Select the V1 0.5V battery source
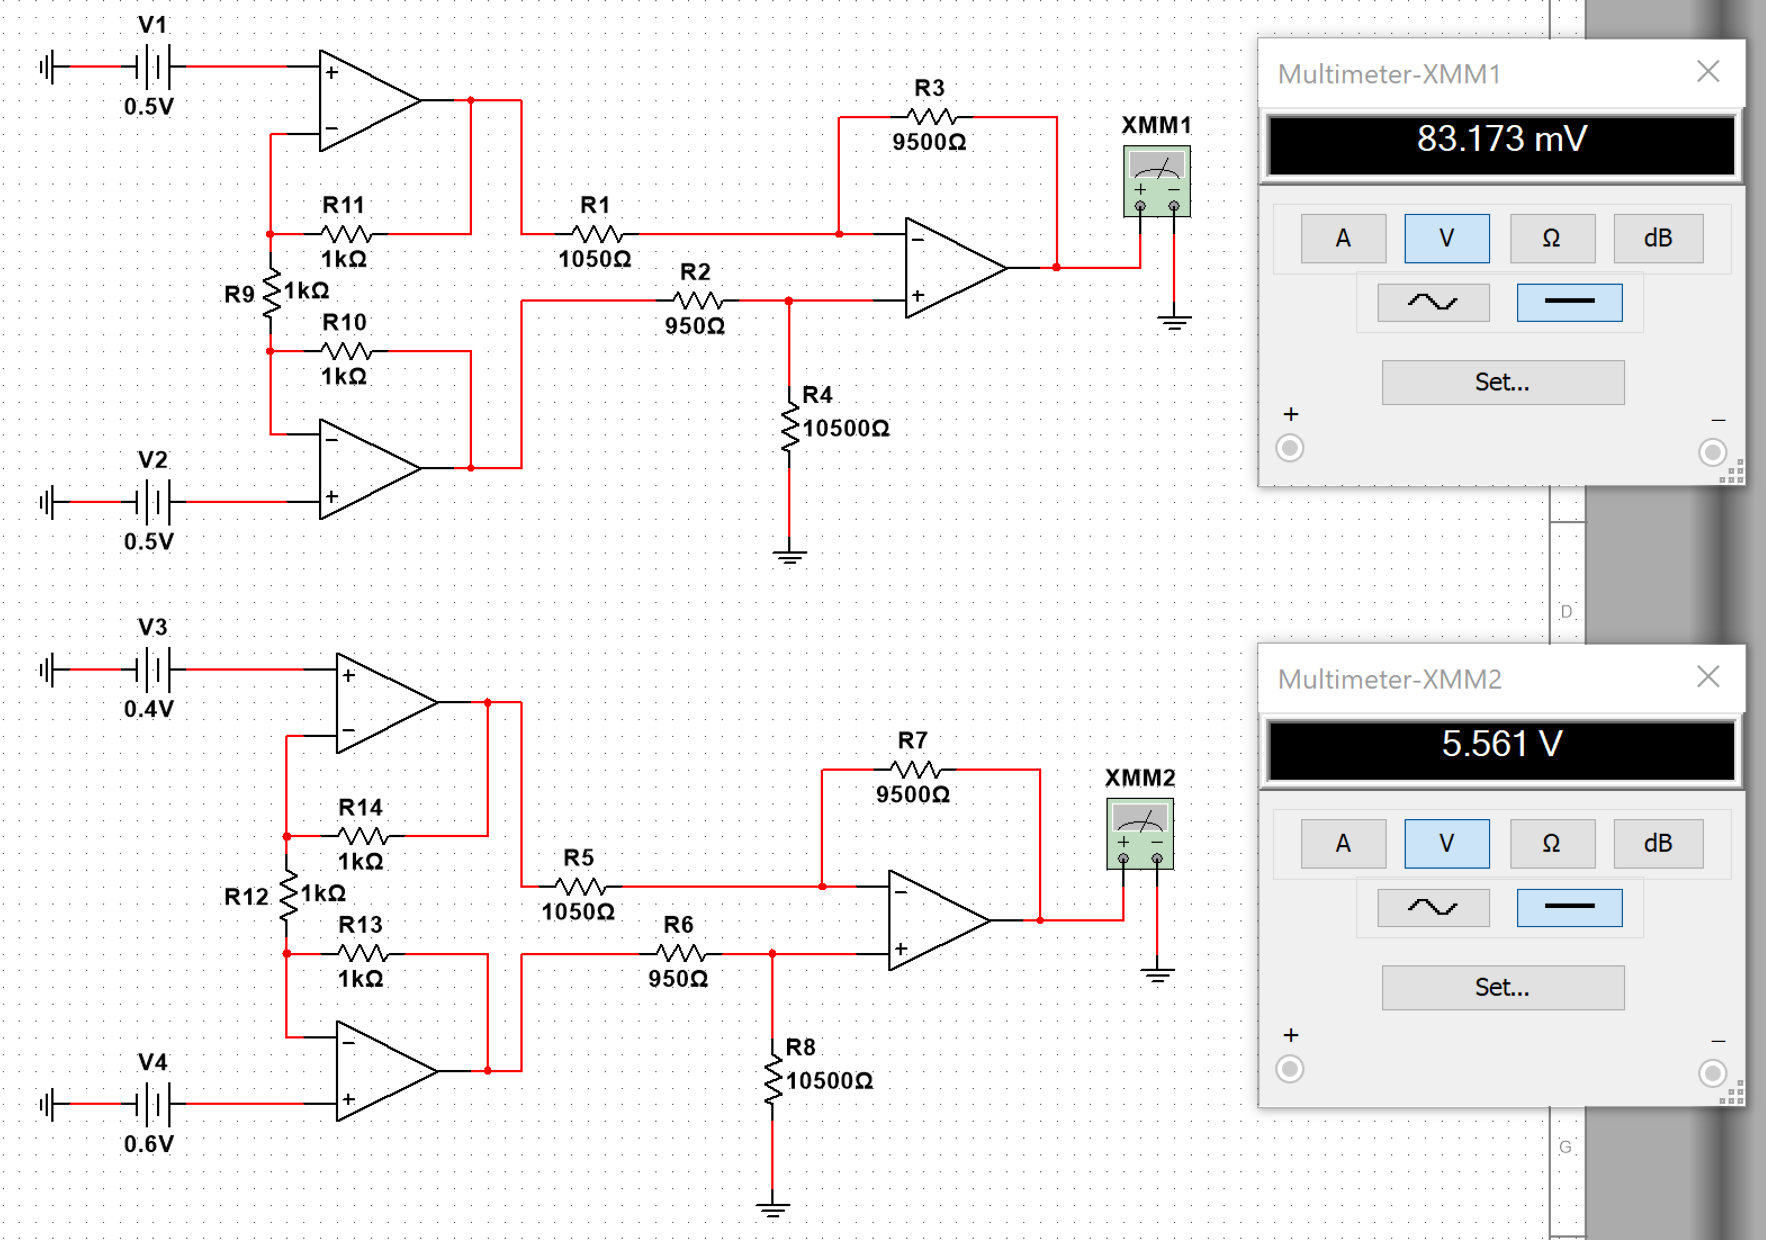Screen dimensions: 1766x1240 pos(152,67)
